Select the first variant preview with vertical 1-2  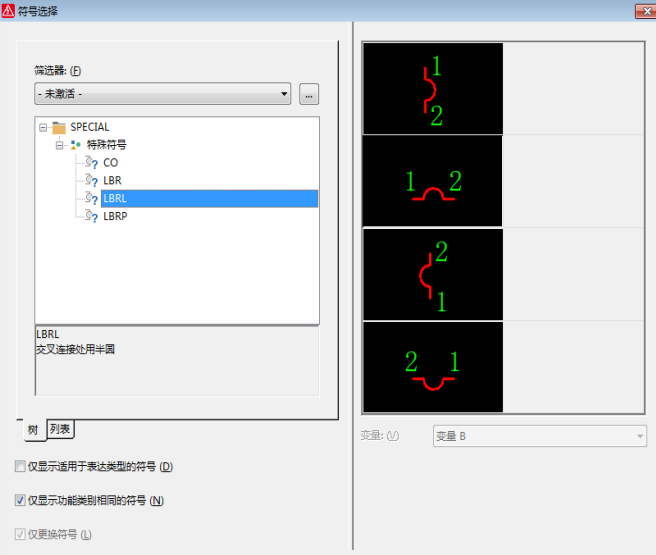pyautogui.click(x=433, y=89)
